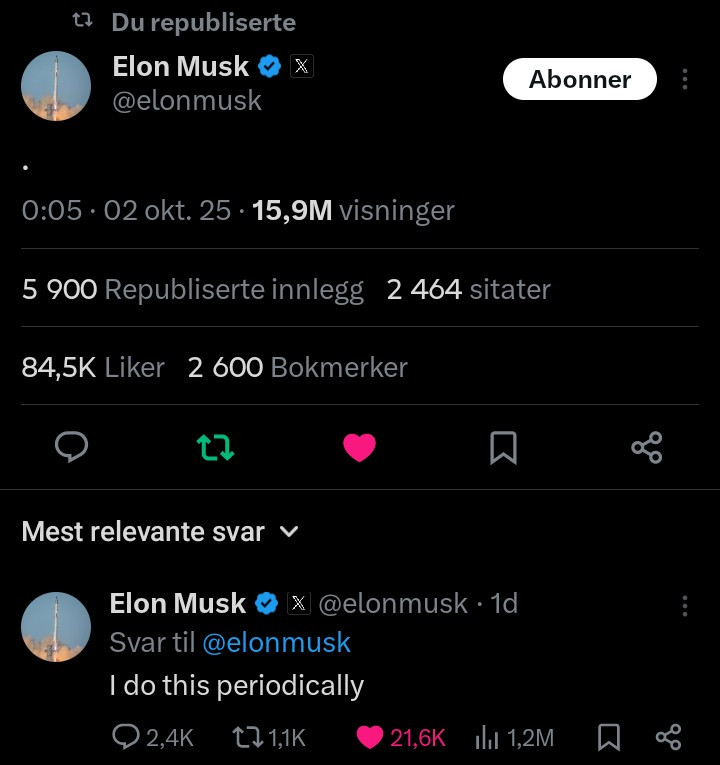Viewport: 720px width, 765px height.
Task: Bookmark the reply post
Action: coord(607,738)
